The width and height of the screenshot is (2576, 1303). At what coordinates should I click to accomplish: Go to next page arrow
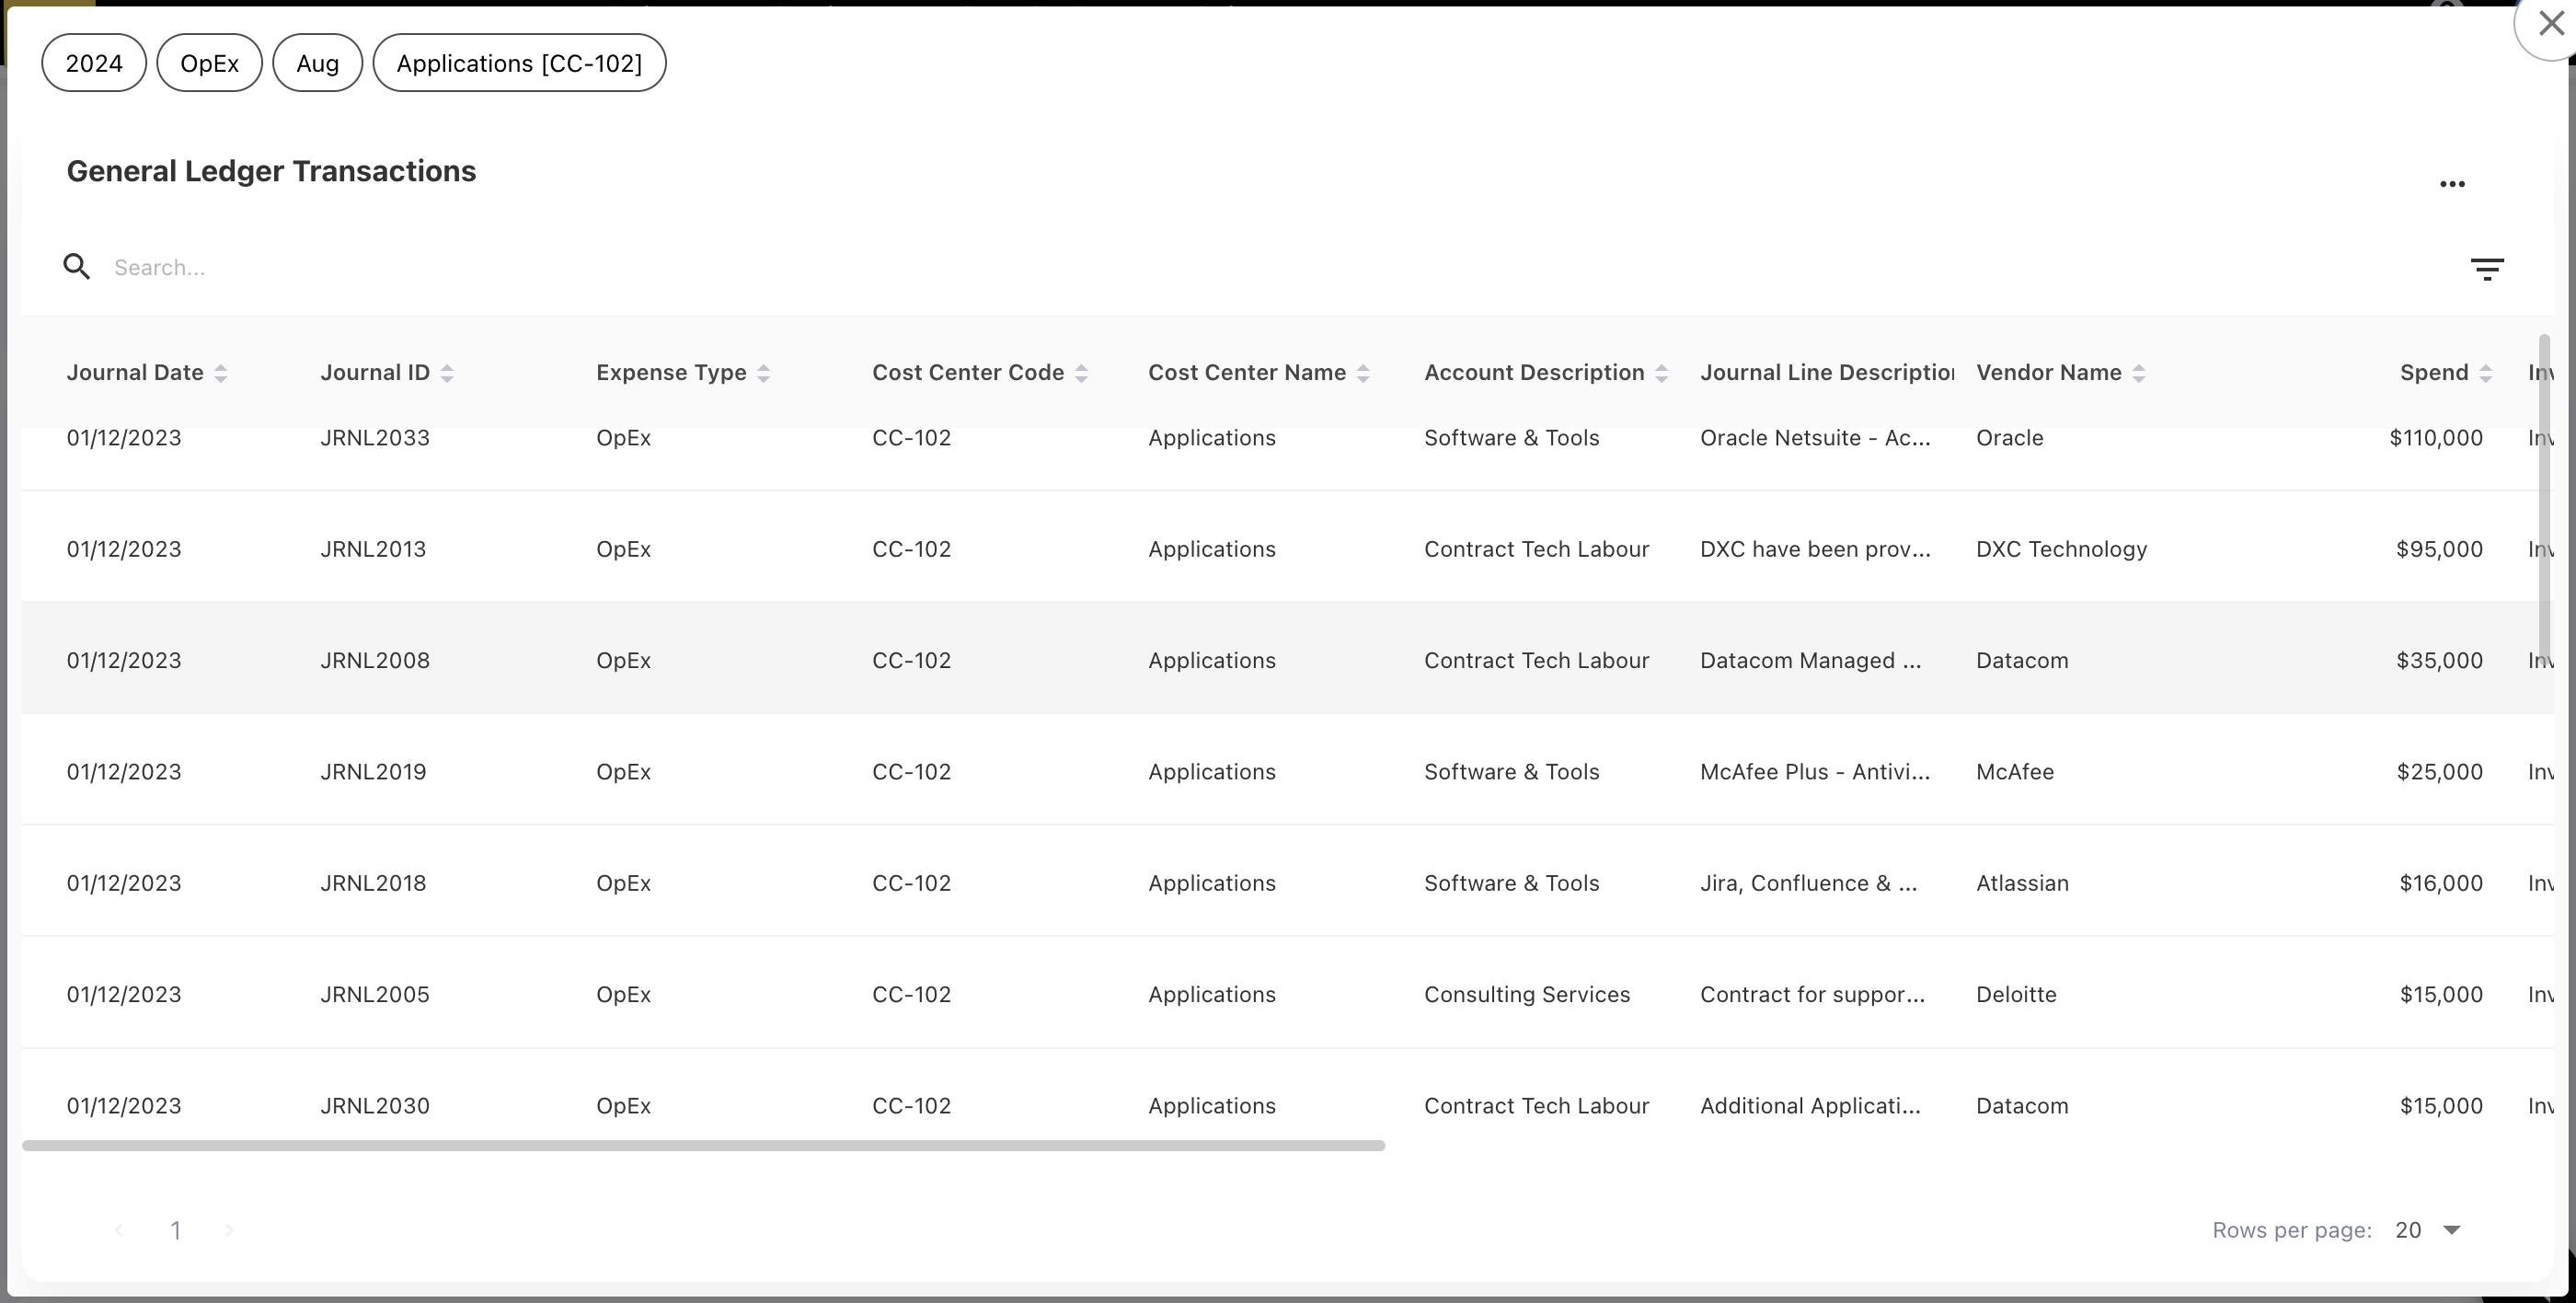pyautogui.click(x=229, y=1230)
